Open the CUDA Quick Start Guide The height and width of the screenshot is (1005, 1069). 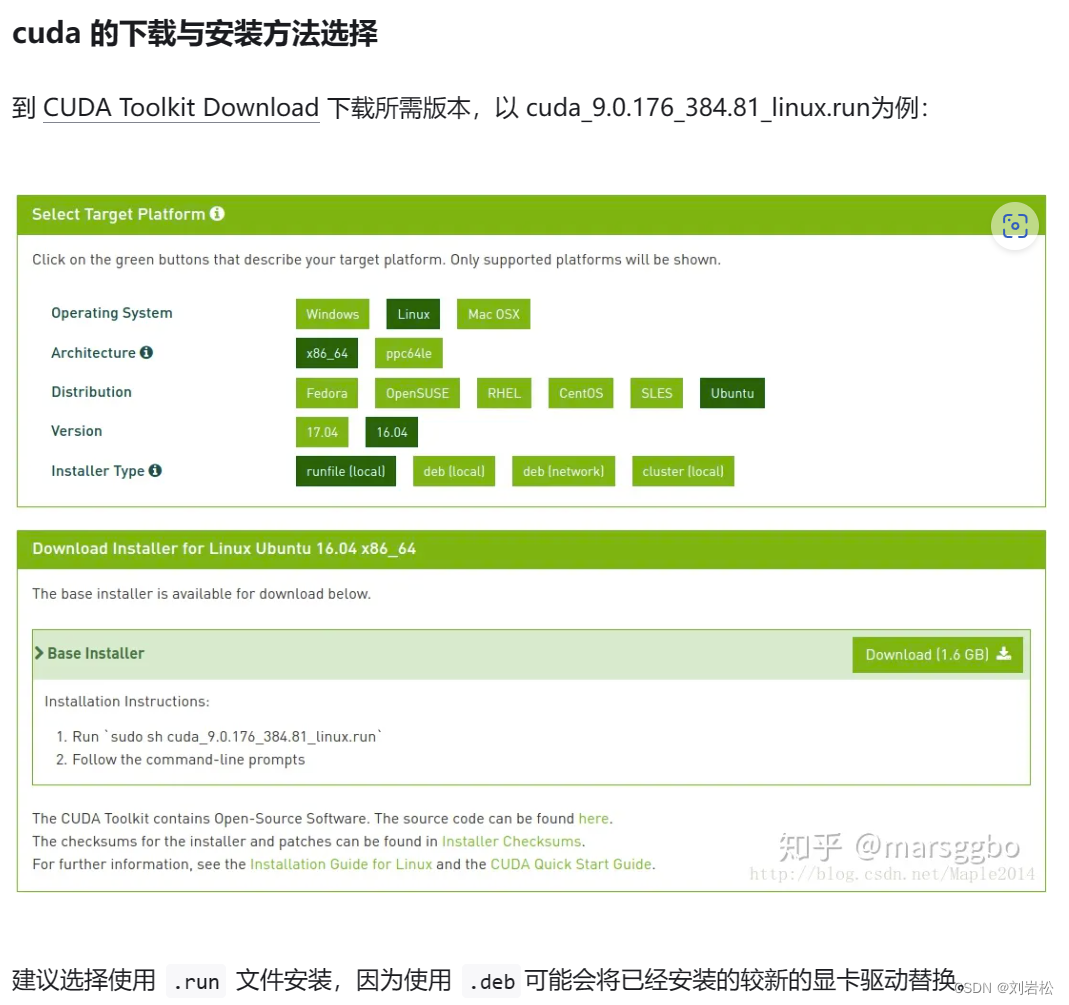[571, 864]
